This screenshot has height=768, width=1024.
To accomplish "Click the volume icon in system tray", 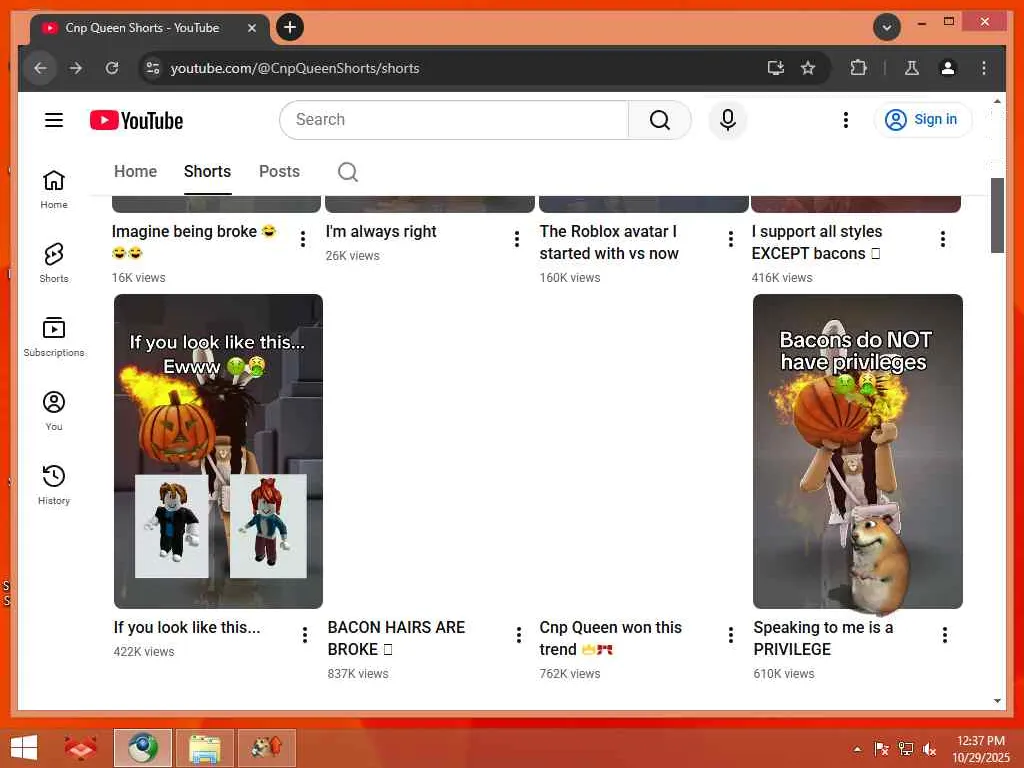I will click(929, 749).
